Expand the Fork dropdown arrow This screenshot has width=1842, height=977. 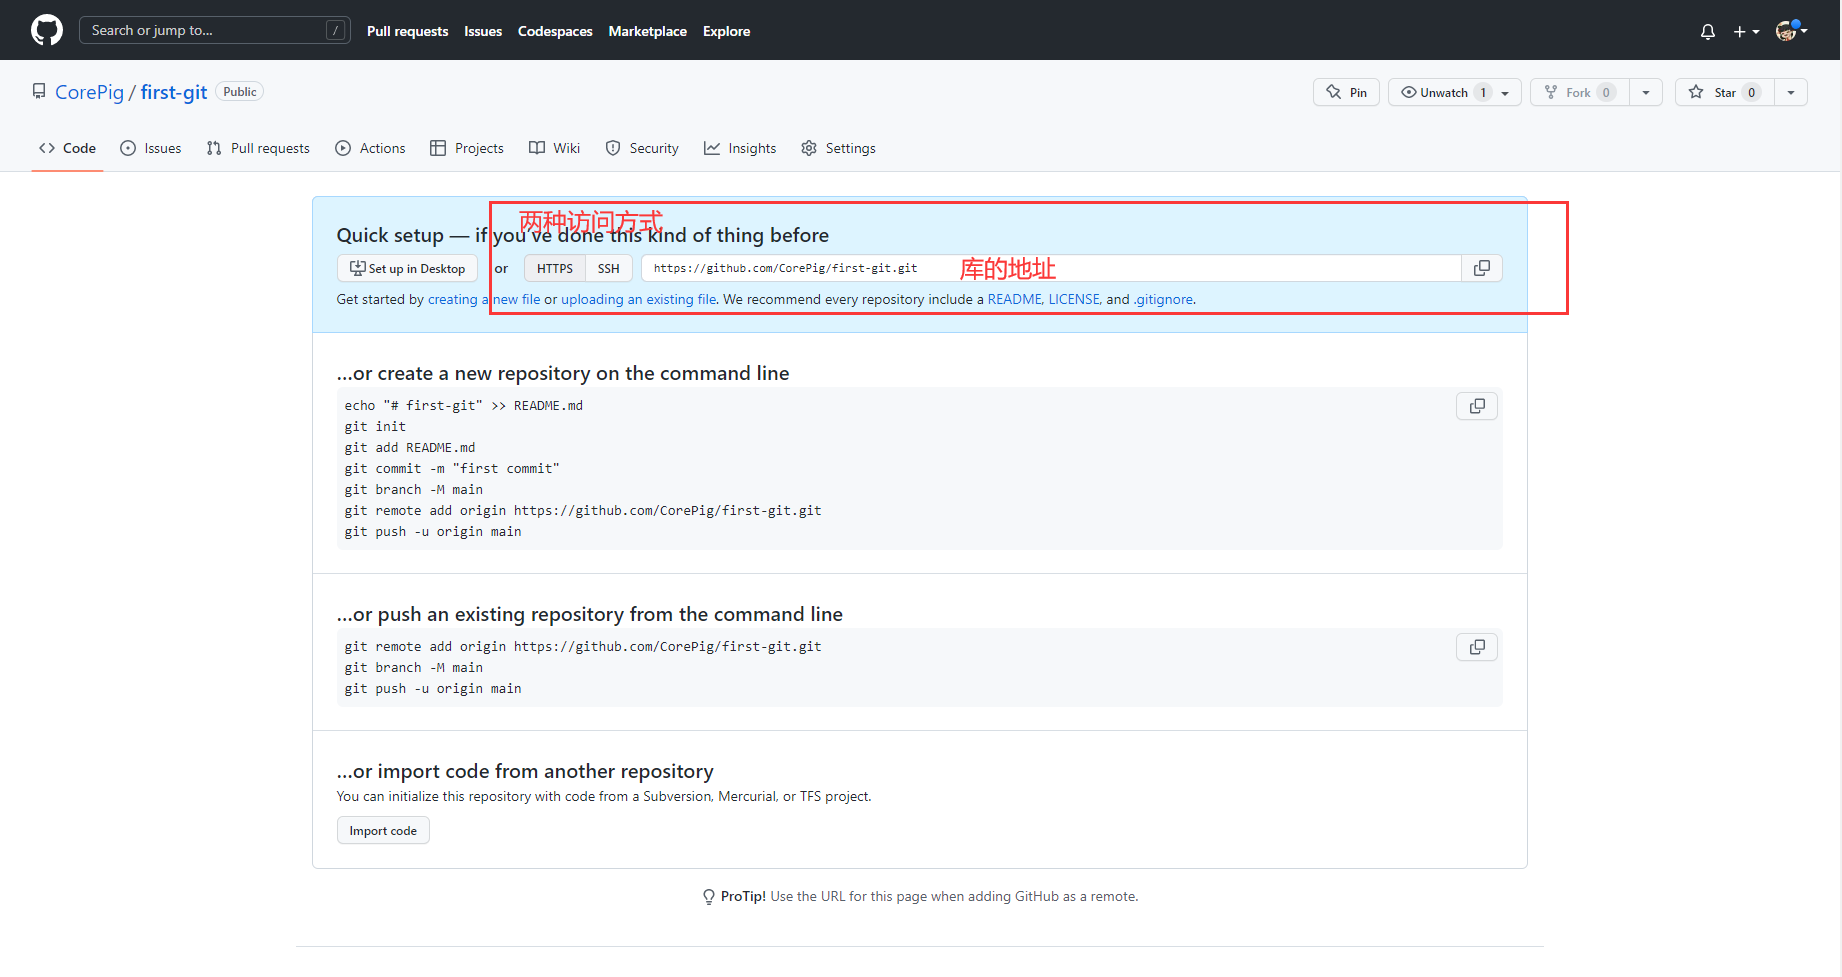[1646, 92]
